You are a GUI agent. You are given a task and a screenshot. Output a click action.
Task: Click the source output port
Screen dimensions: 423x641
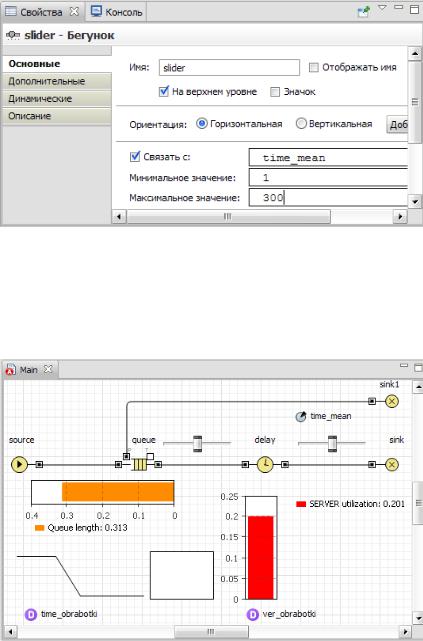(x=39, y=464)
